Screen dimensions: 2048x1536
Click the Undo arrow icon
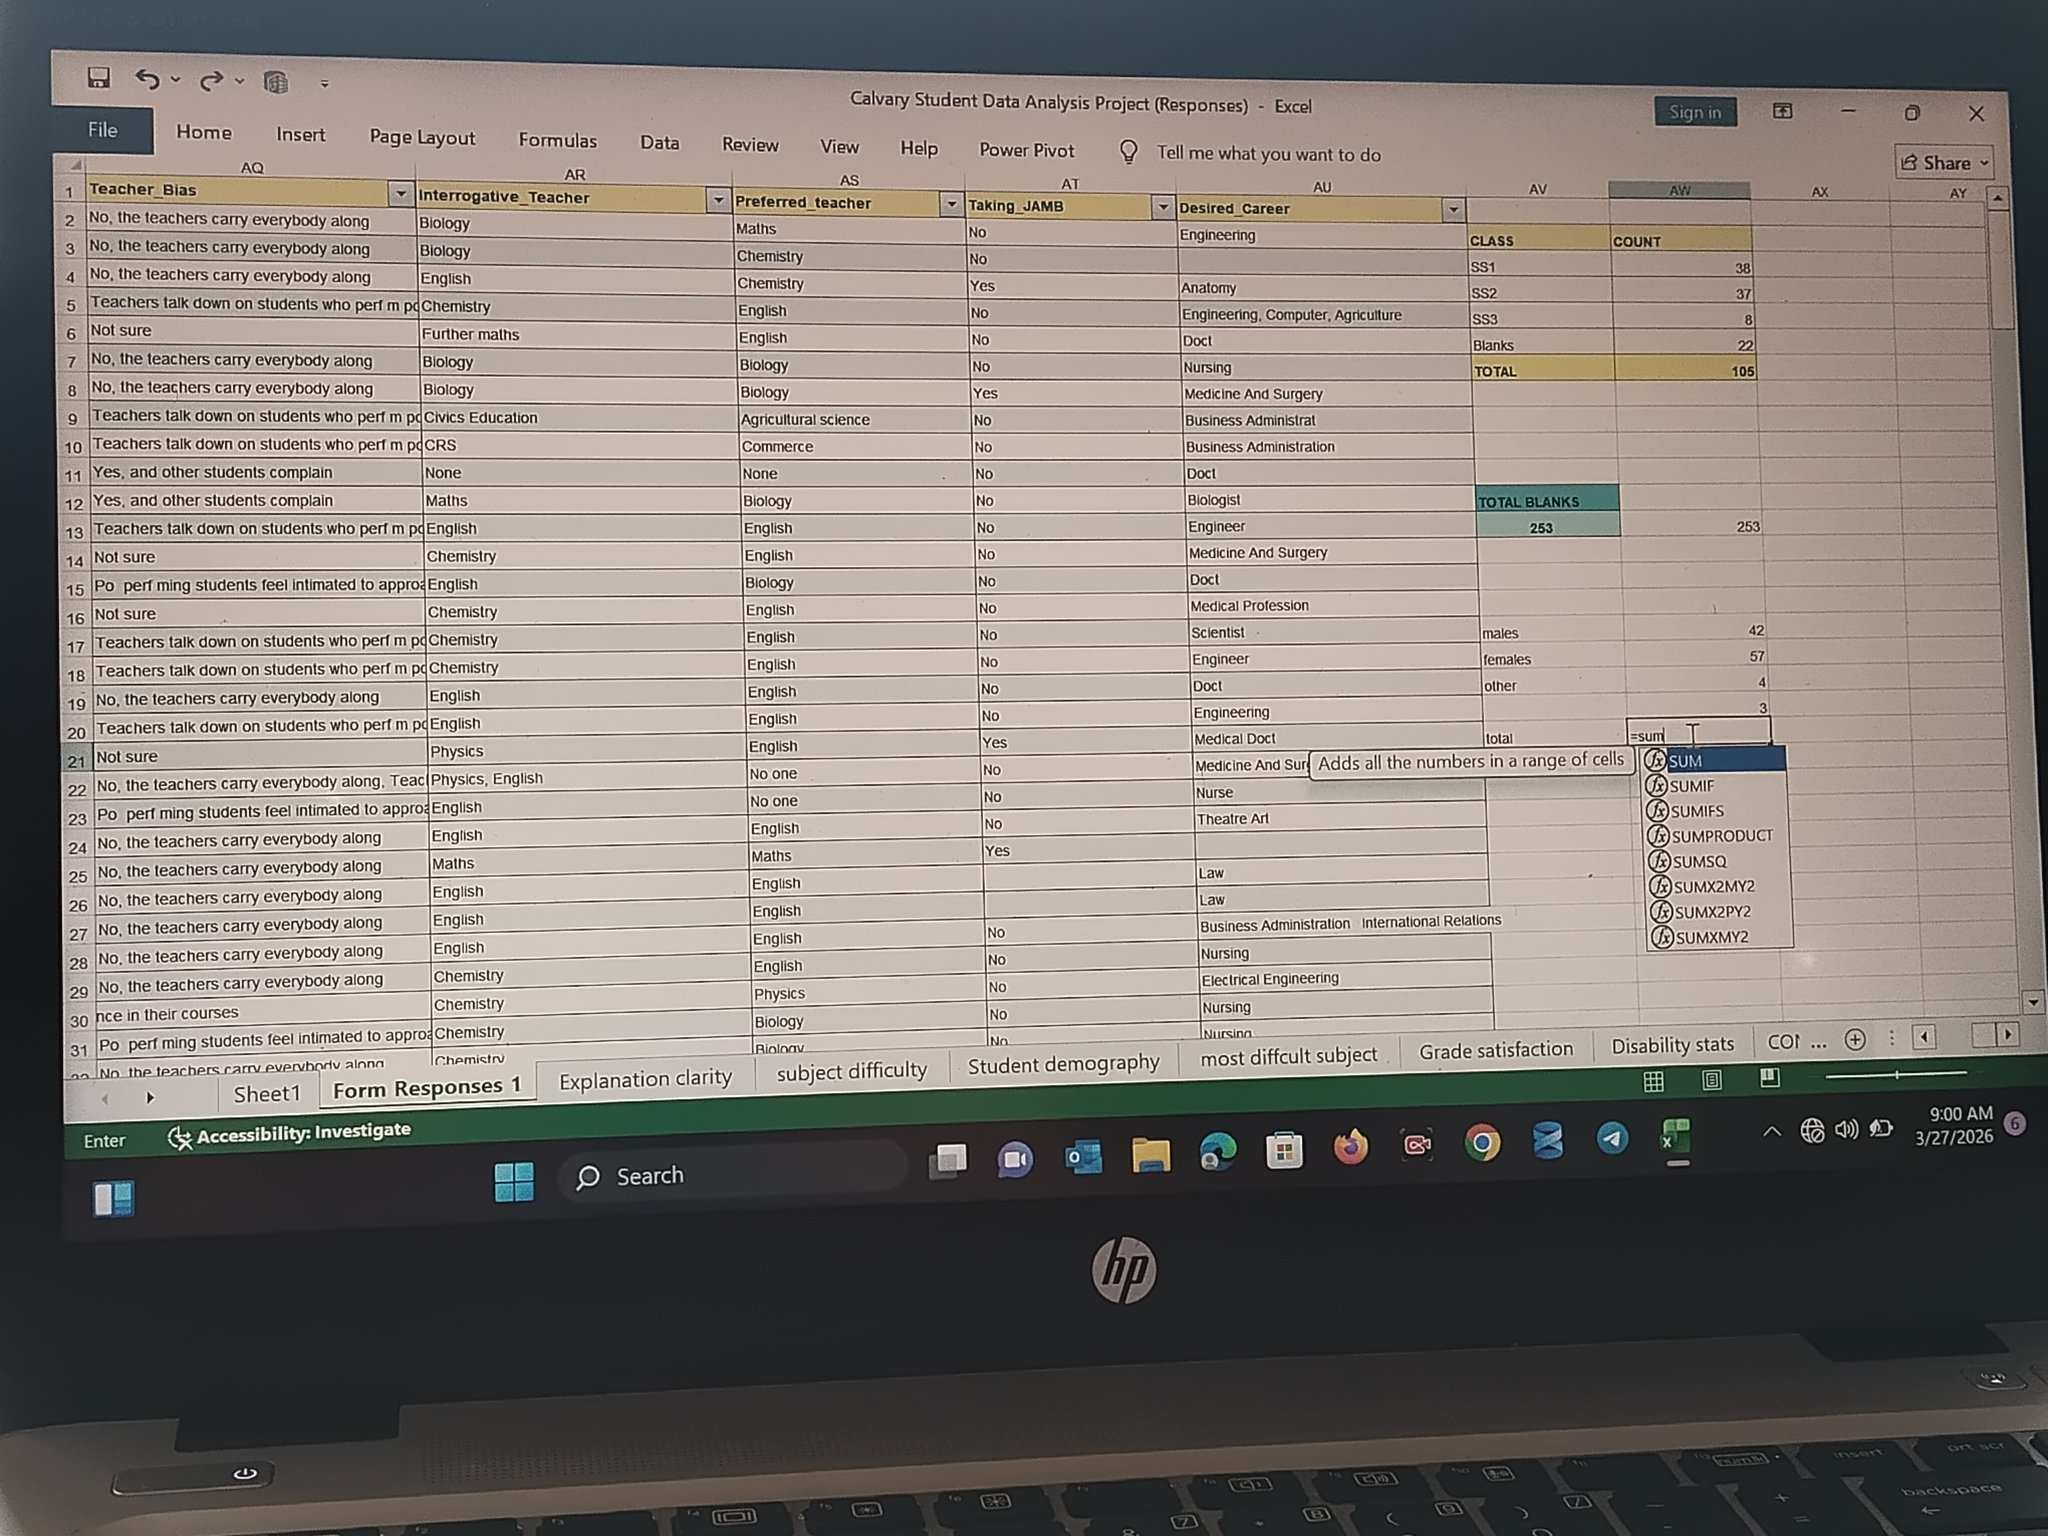click(147, 79)
